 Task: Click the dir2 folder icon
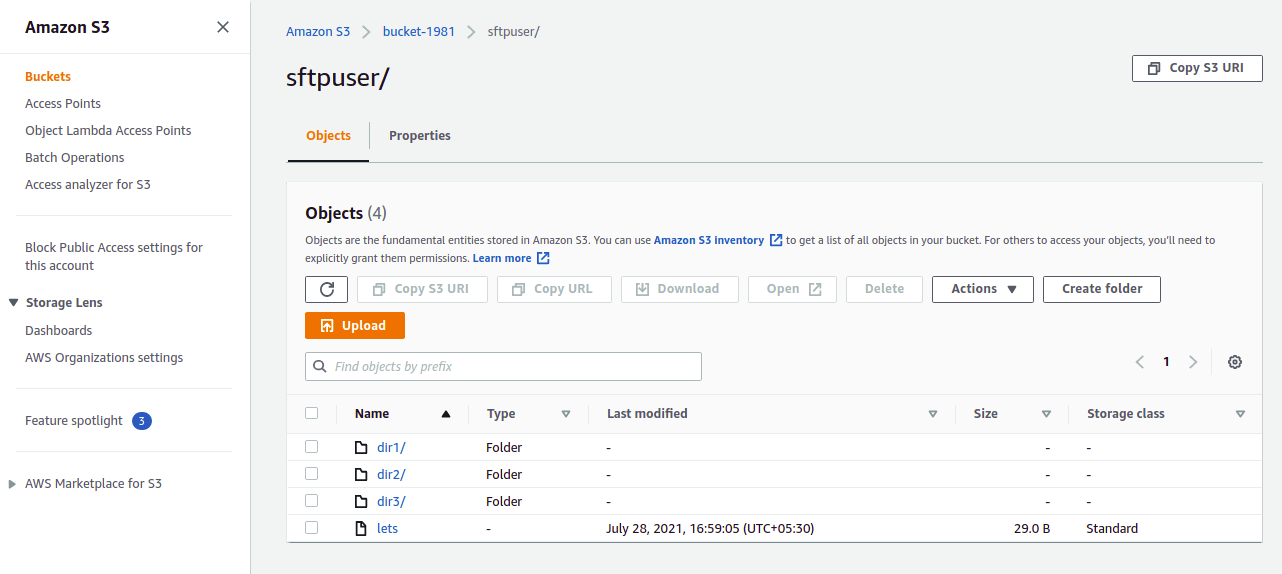pyautogui.click(x=361, y=474)
